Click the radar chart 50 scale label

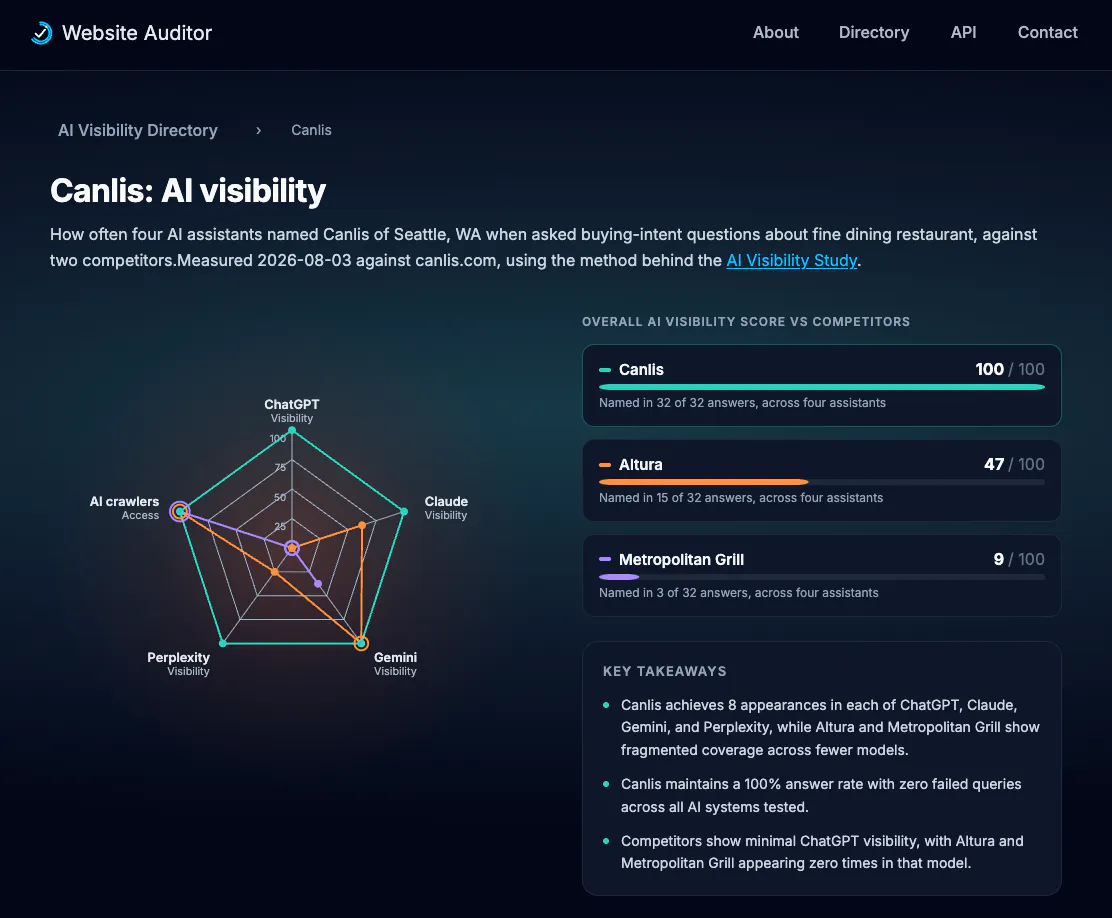pos(280,497)
